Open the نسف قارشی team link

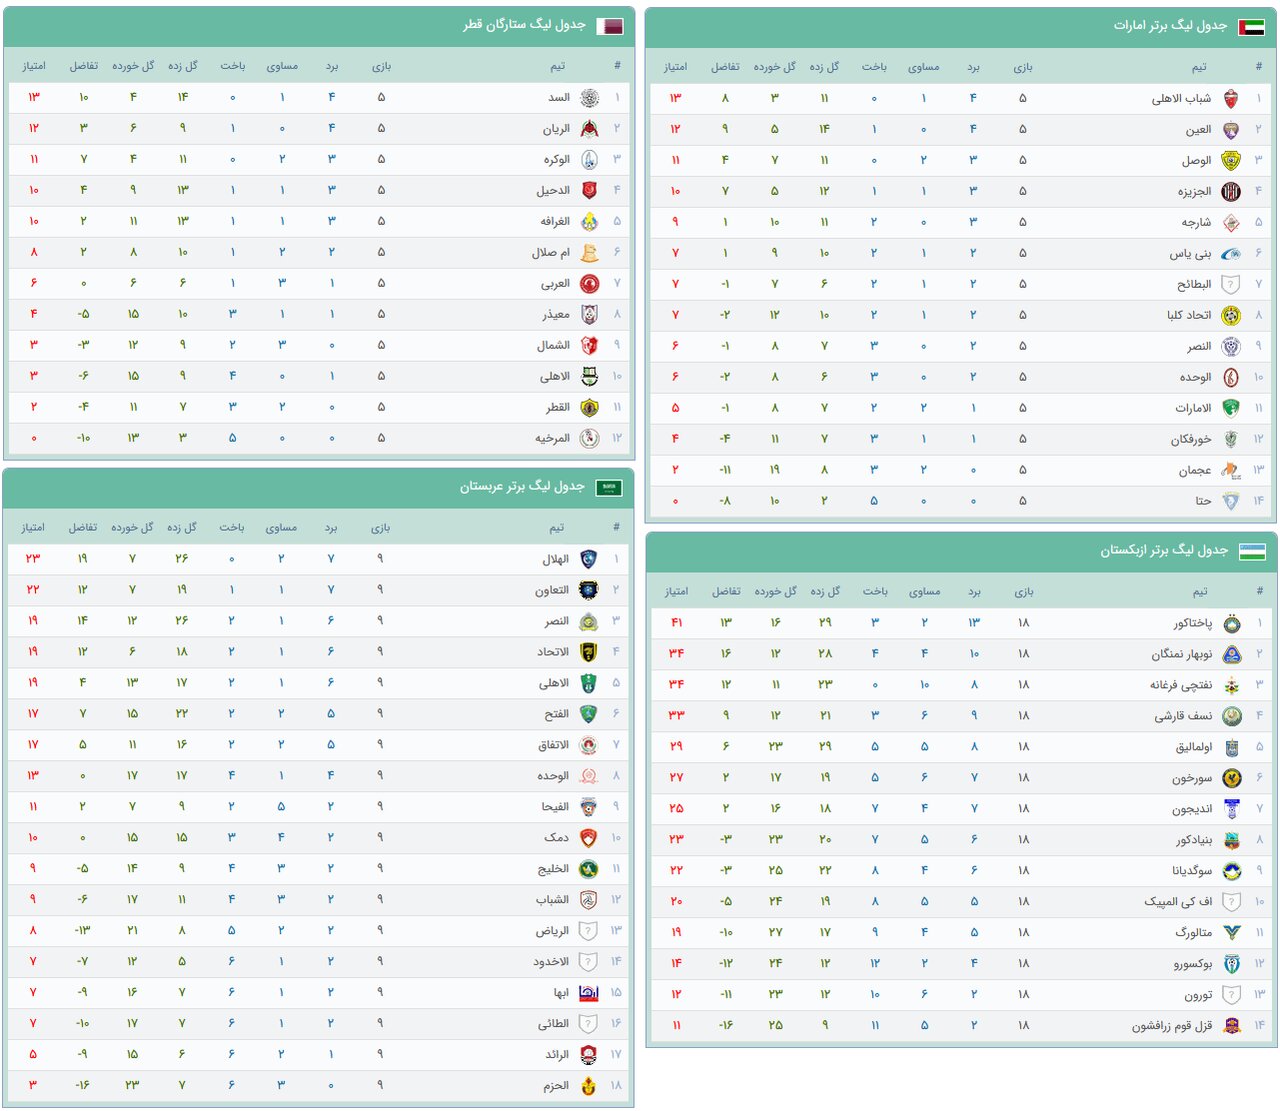1183,717
